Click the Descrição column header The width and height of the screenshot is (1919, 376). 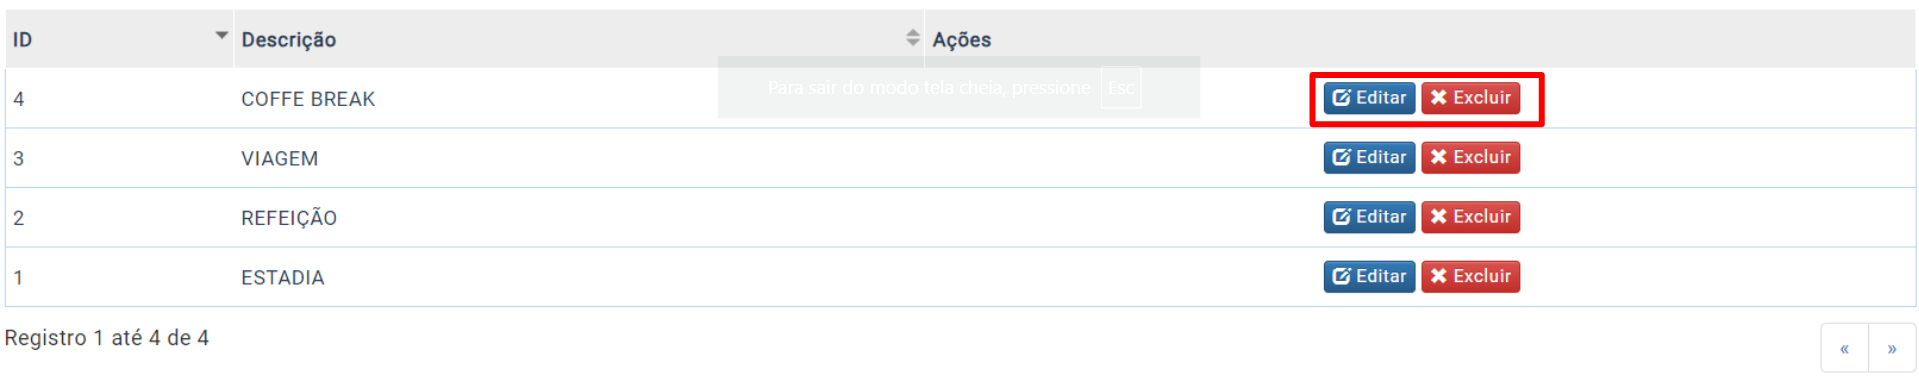point(579,39)
